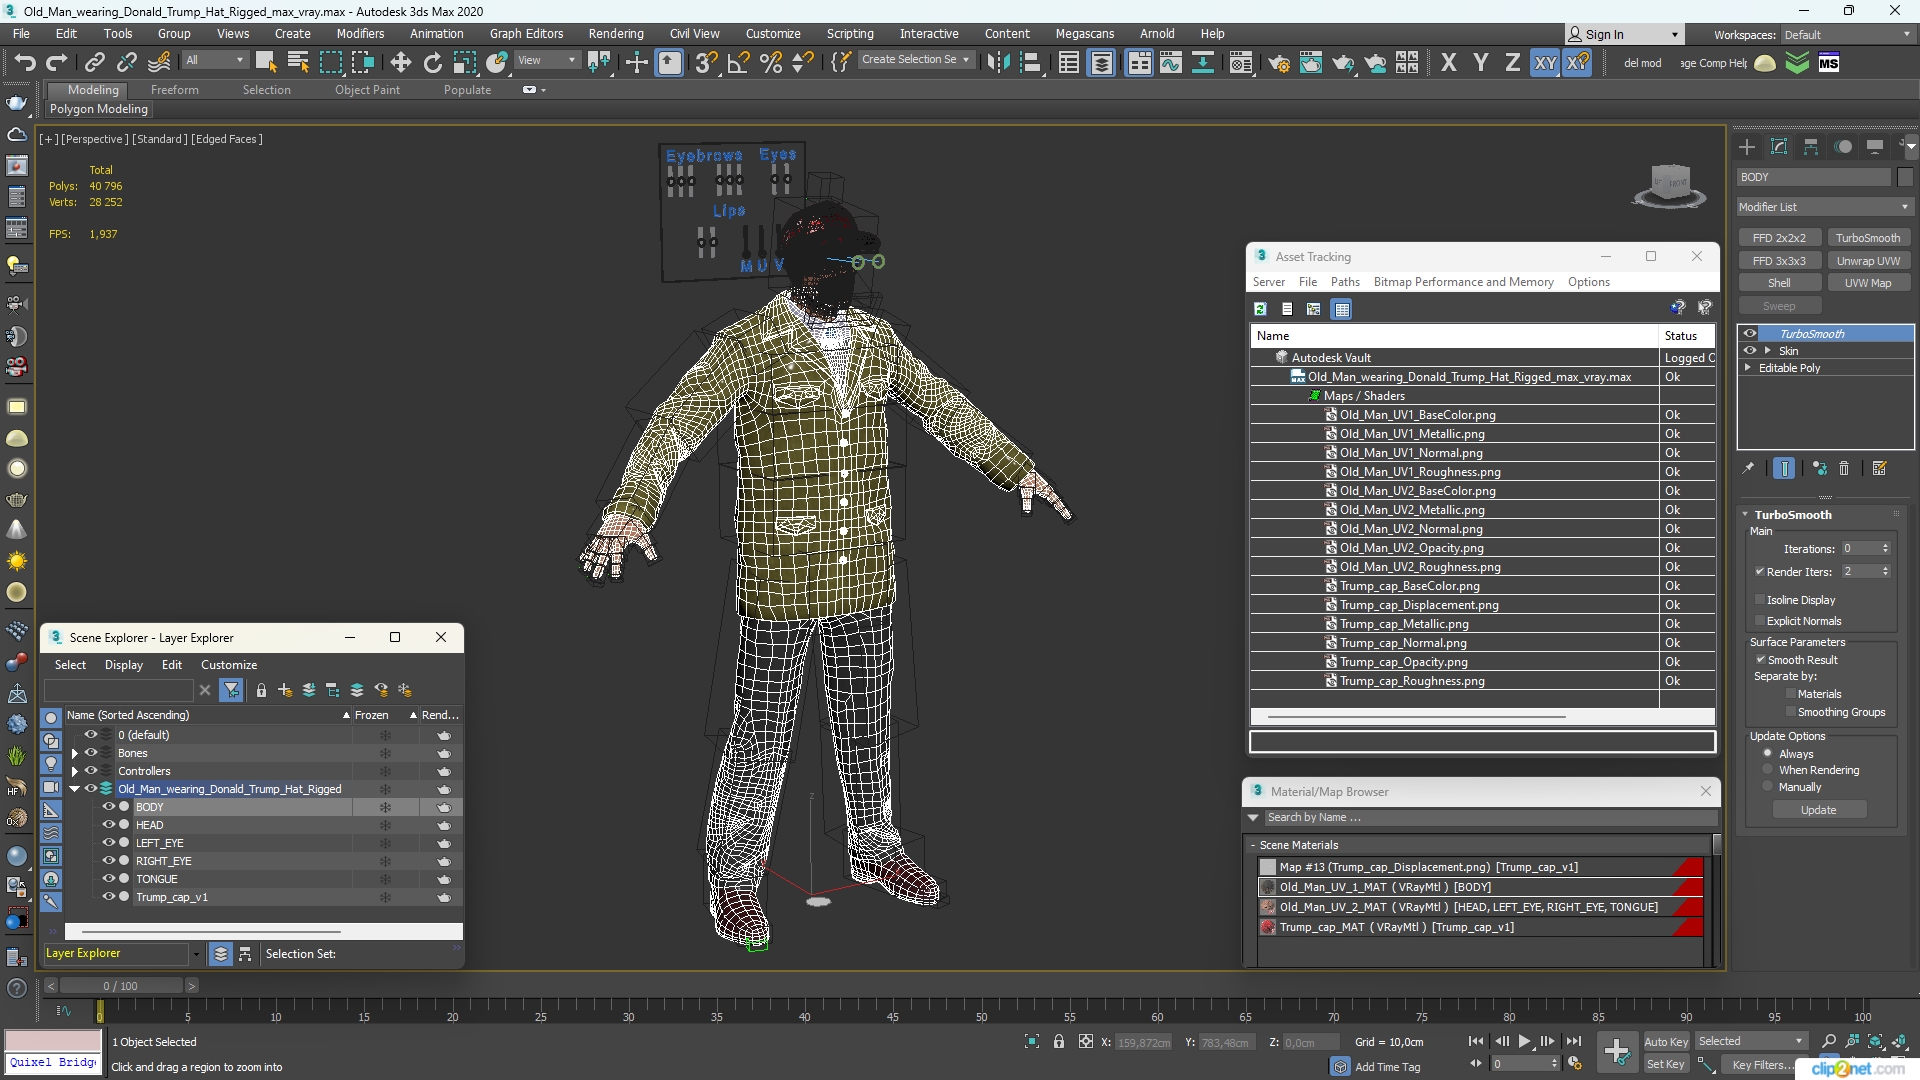Open the Modify command panel tab
This screenshot has width=1920, height=1080.
pos(1779,147)
